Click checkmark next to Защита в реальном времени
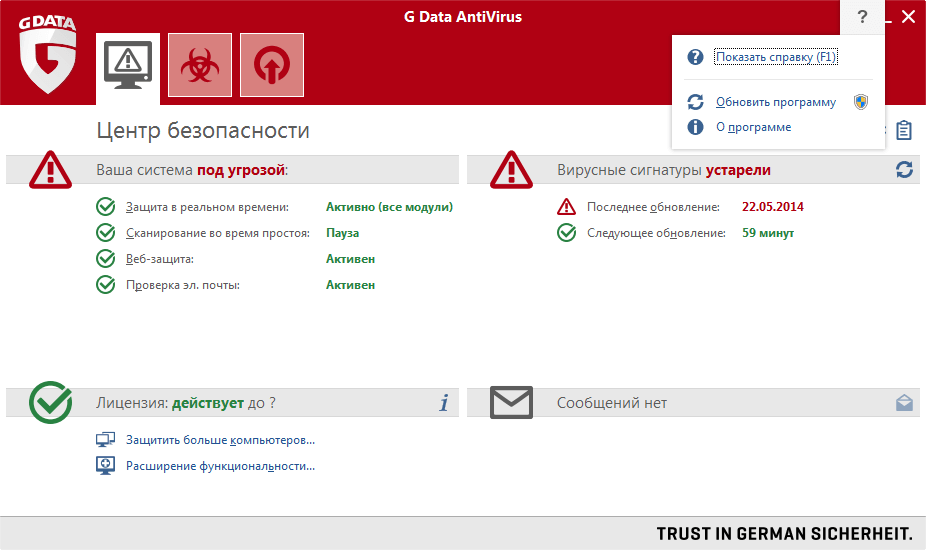Screen dimensions: 926x550 point(106,207)
